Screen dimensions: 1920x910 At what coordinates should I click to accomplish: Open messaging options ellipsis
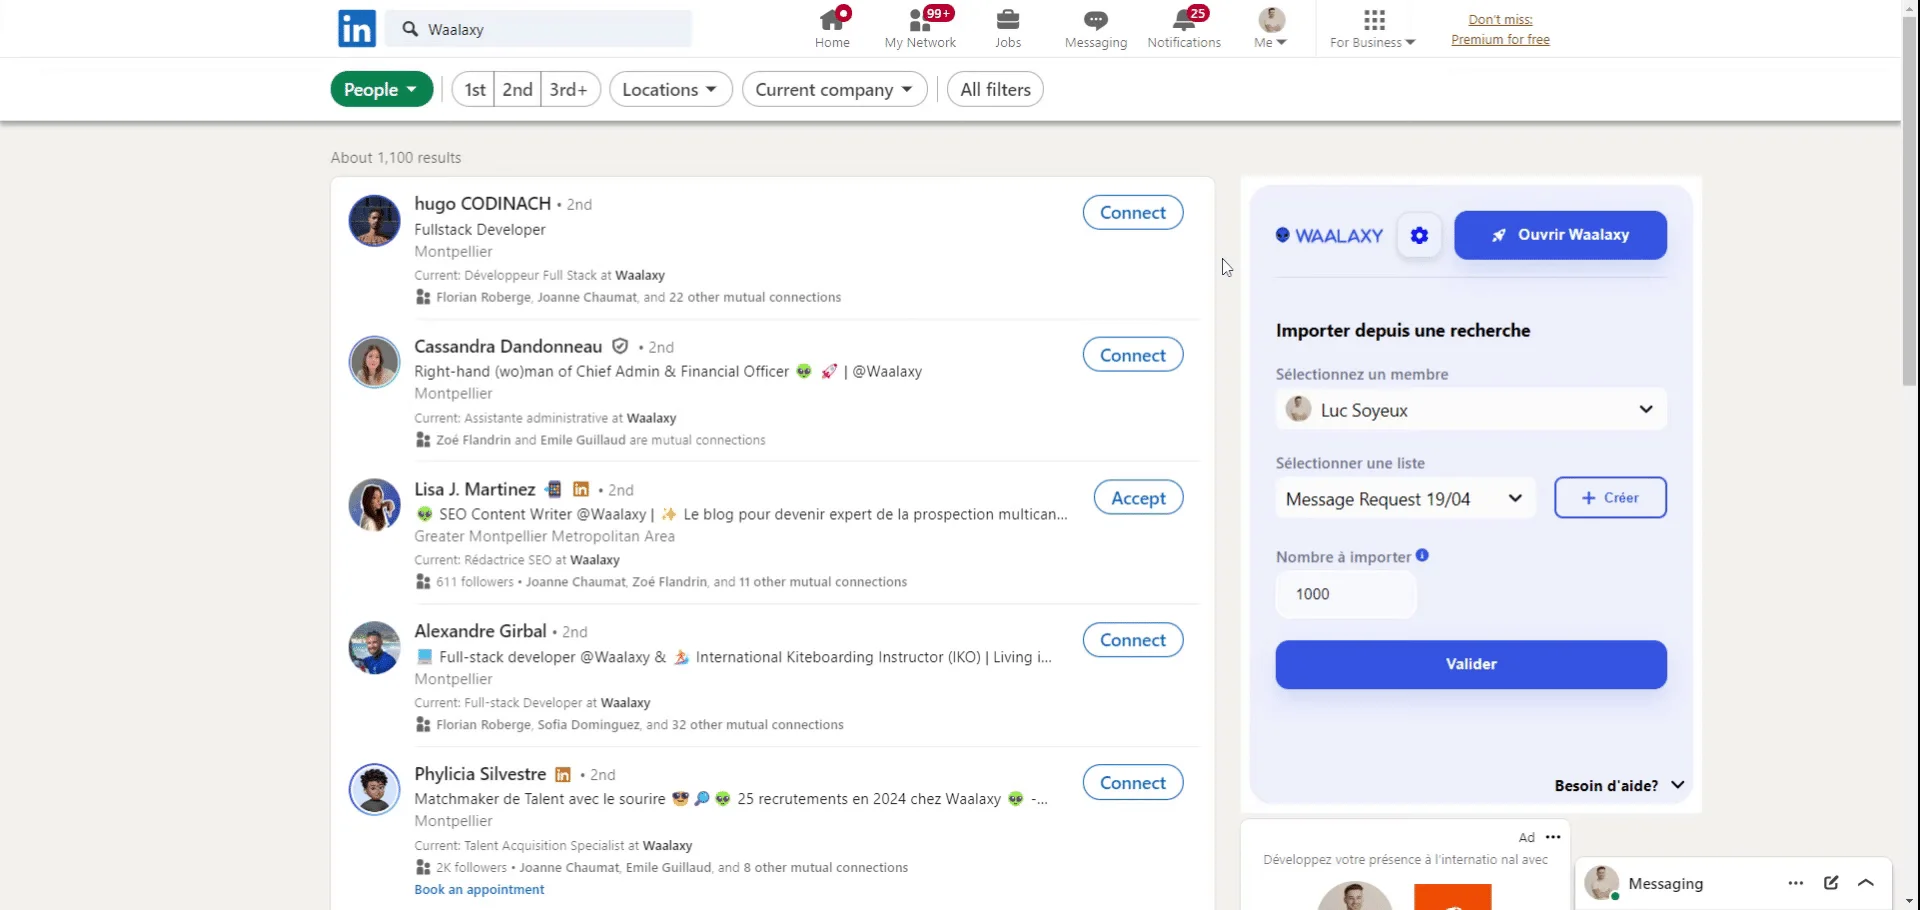click(1796, 883)
